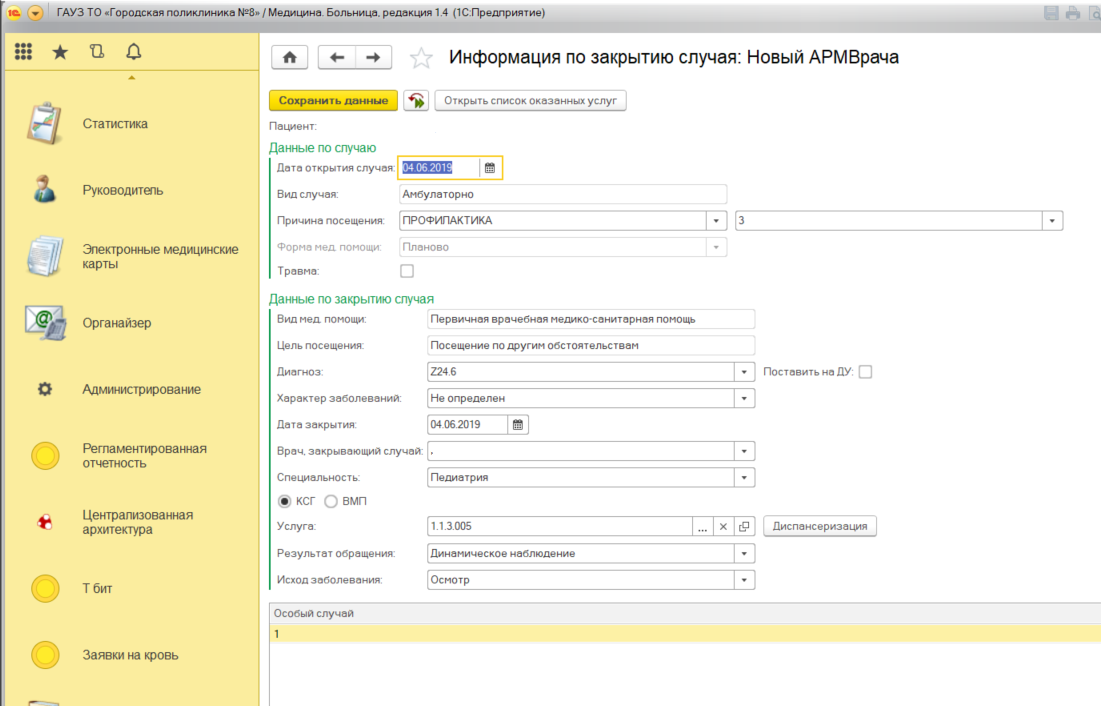Open Электронные медицинские карты section
The image size is (1101, 706).
click(160, 257)
